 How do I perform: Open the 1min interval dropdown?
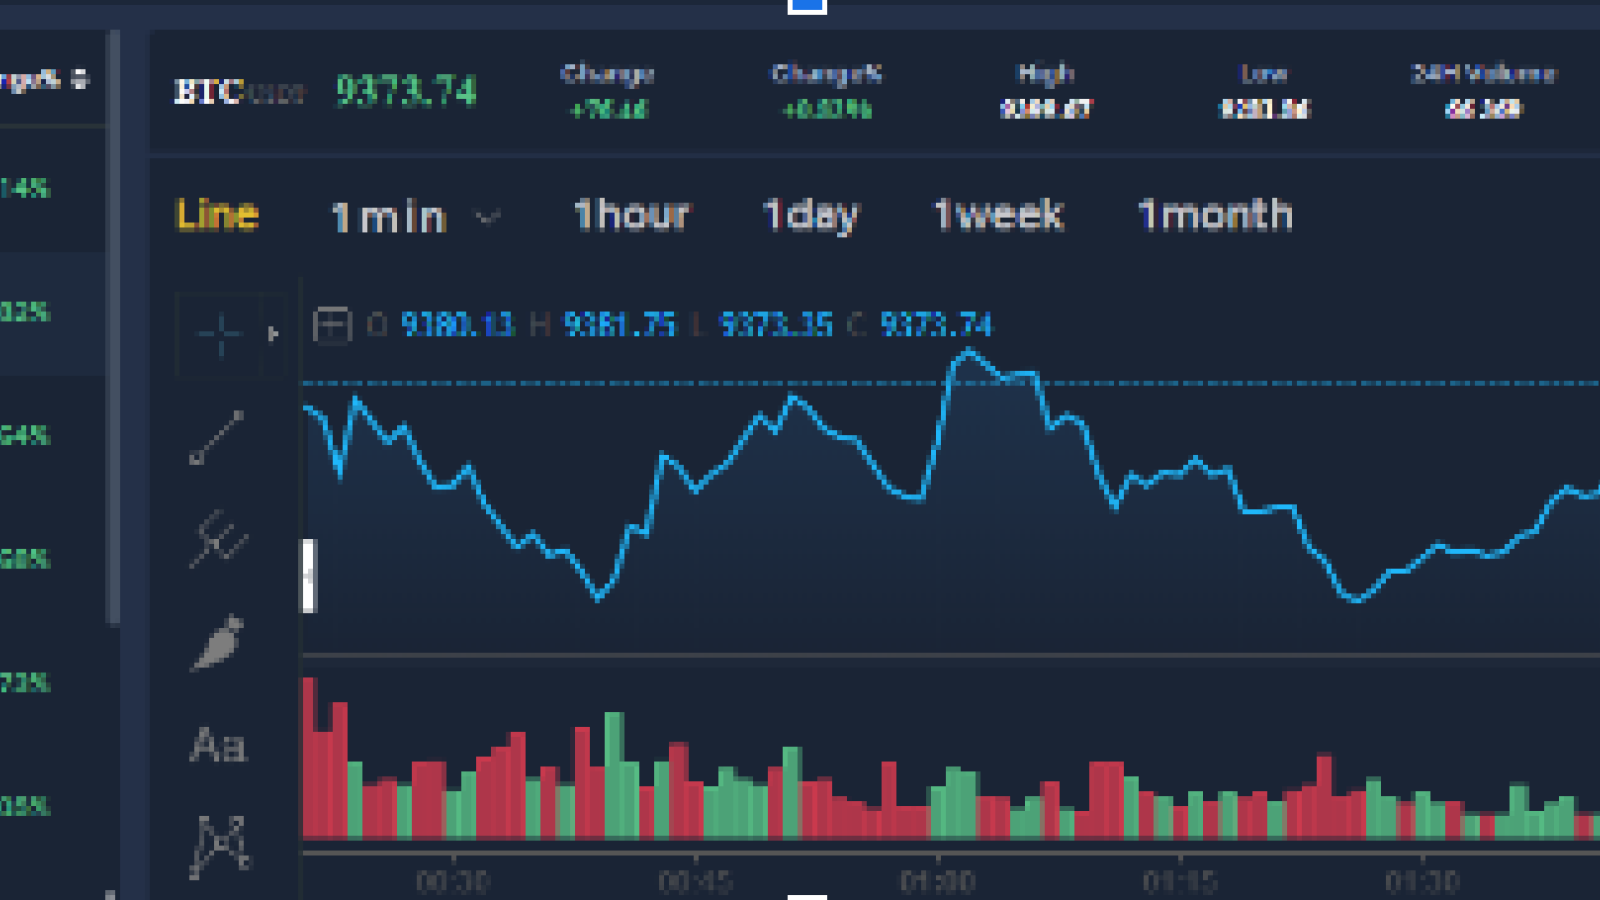[415, 217]
